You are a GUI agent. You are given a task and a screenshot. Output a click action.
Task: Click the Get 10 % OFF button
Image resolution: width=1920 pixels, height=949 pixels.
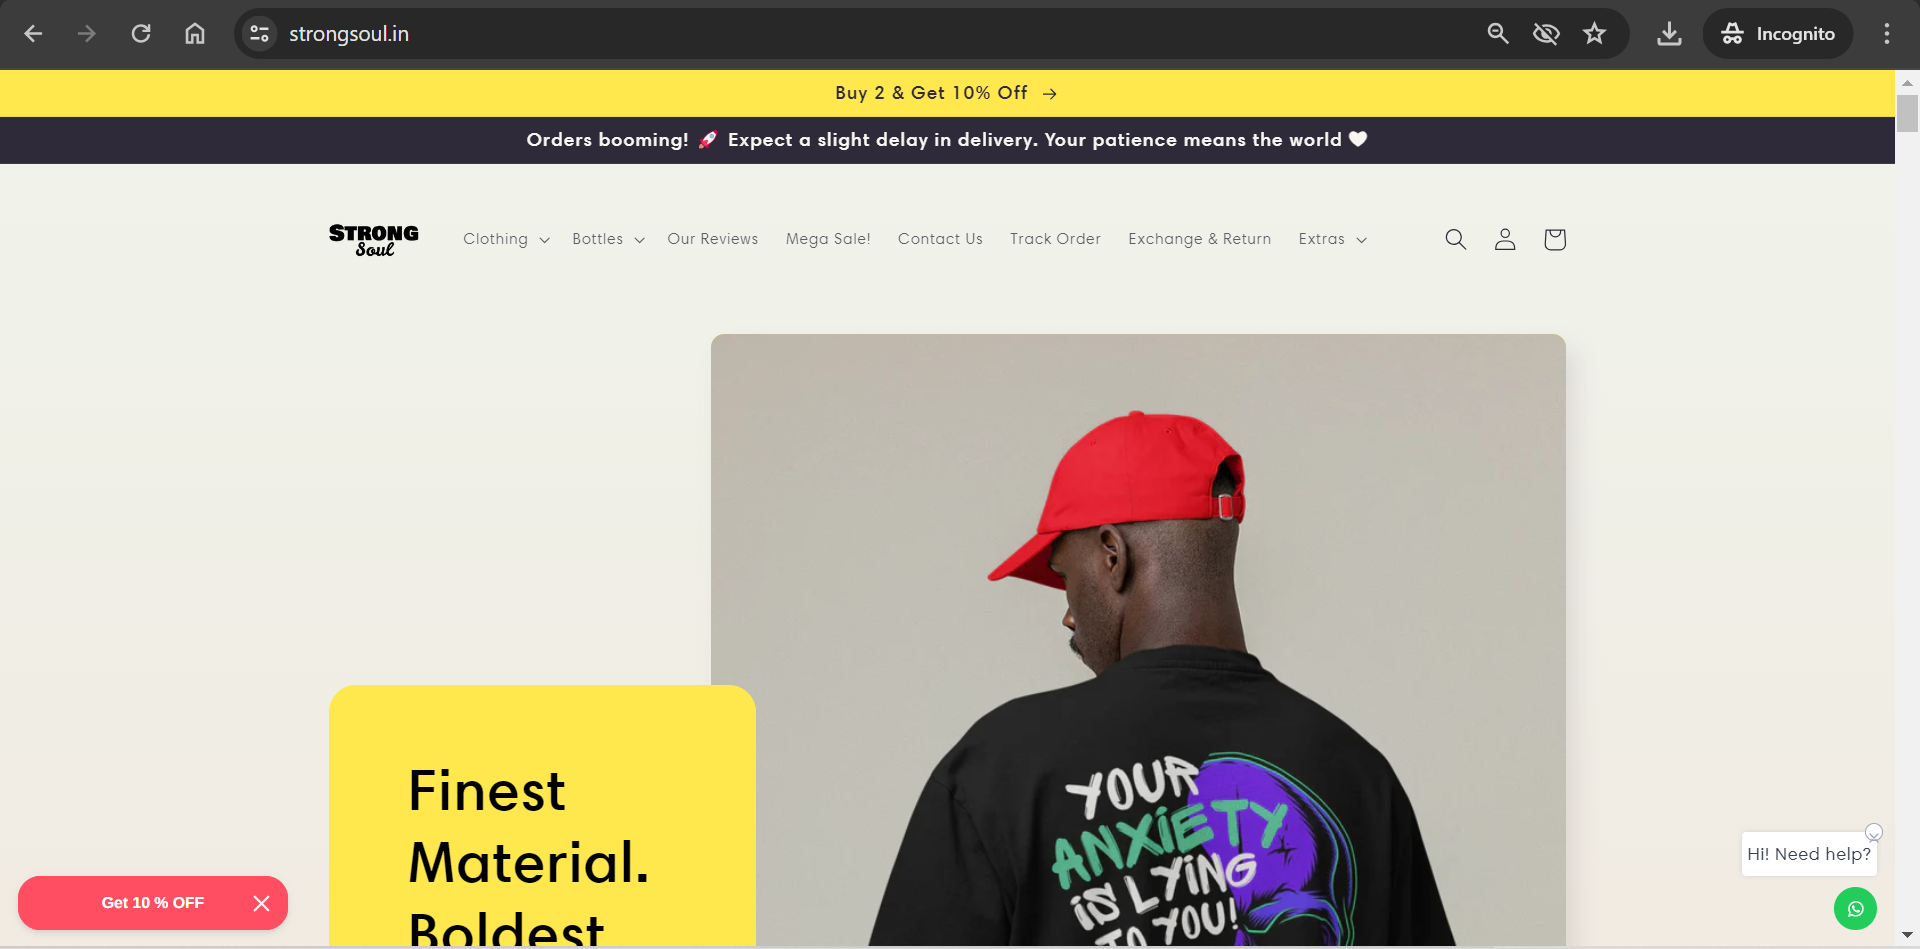pyautogui.click(x=153, y=903)
